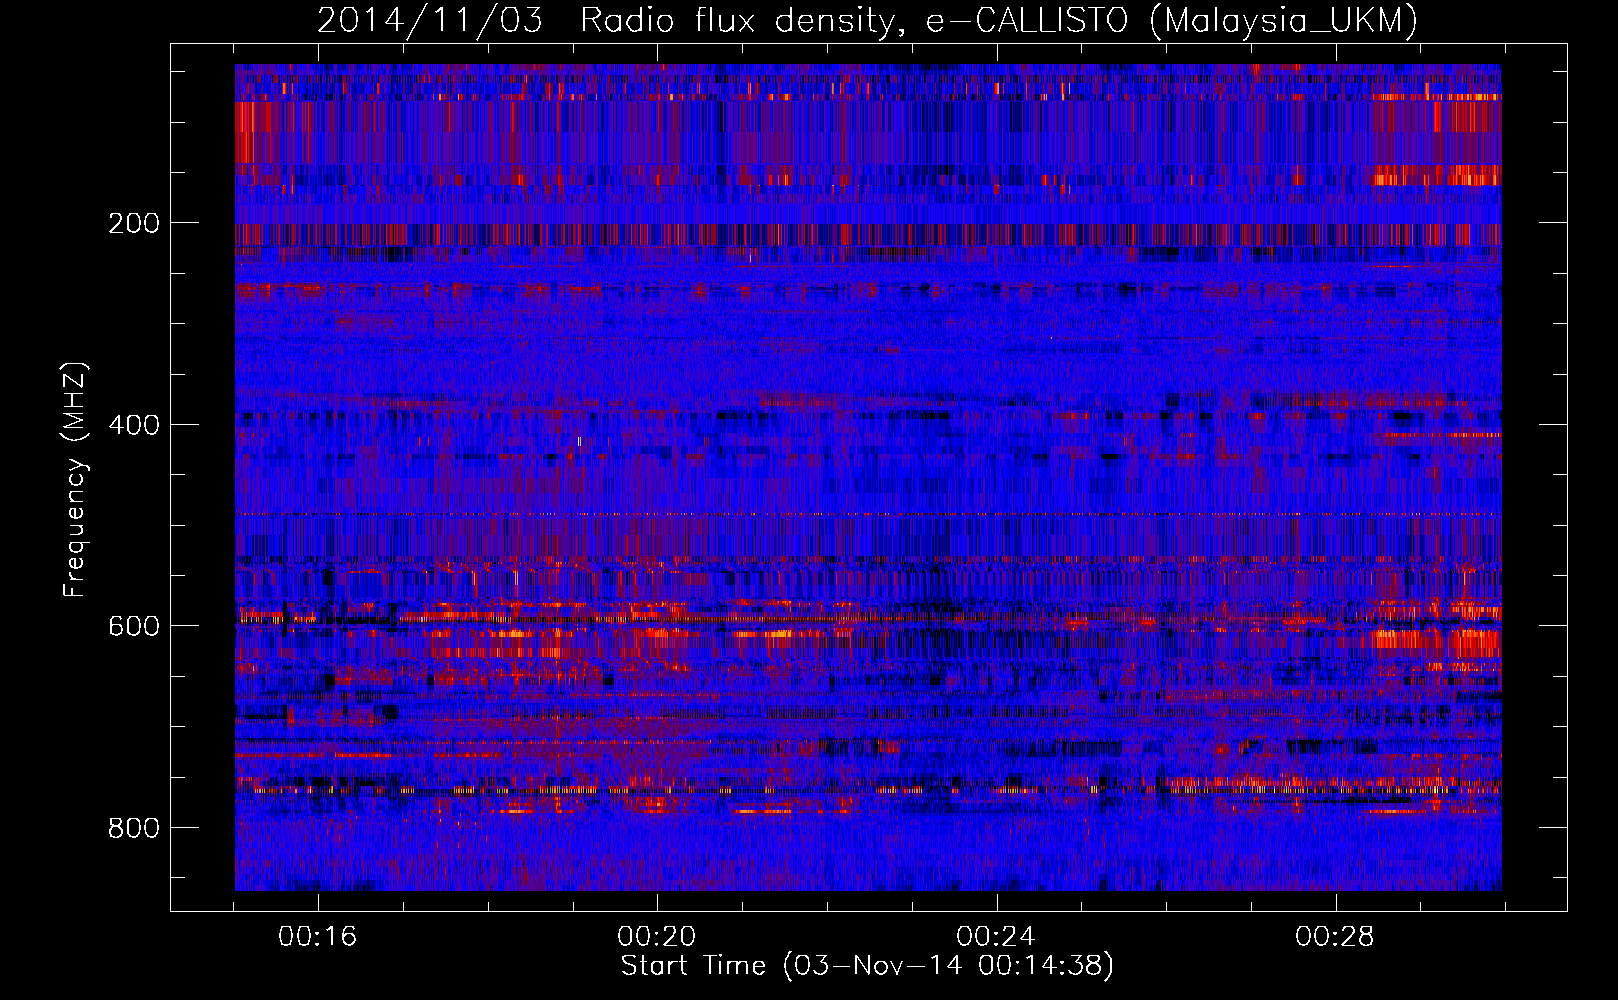Click the '800' frequency tick label

pos(134,828)
